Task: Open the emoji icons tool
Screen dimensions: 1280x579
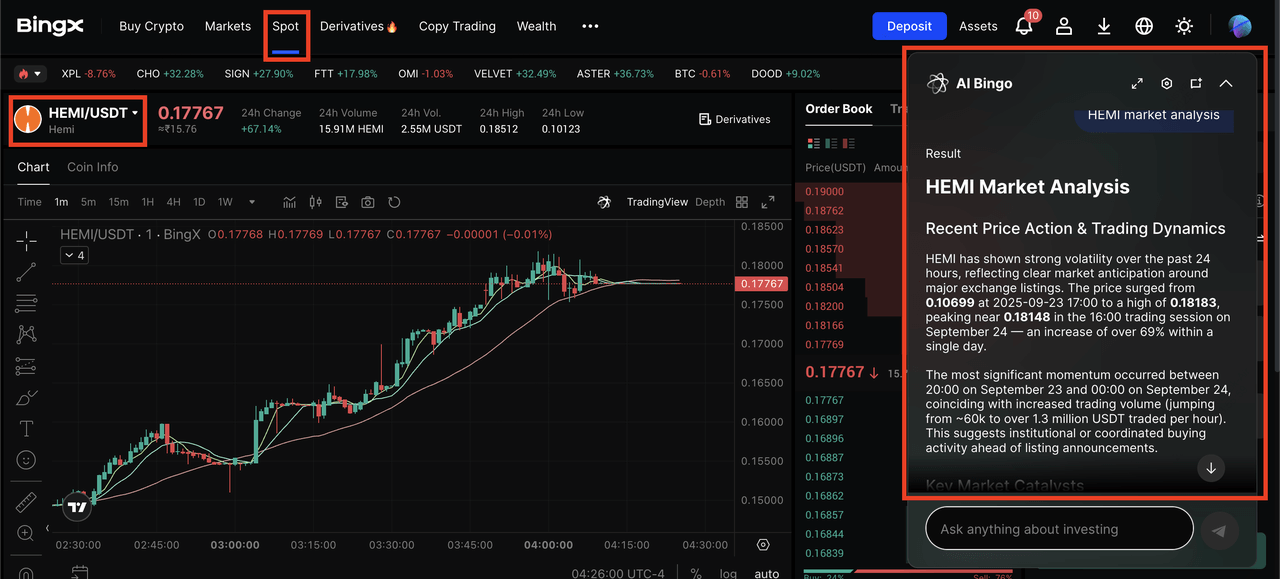Action: (26, 460)
